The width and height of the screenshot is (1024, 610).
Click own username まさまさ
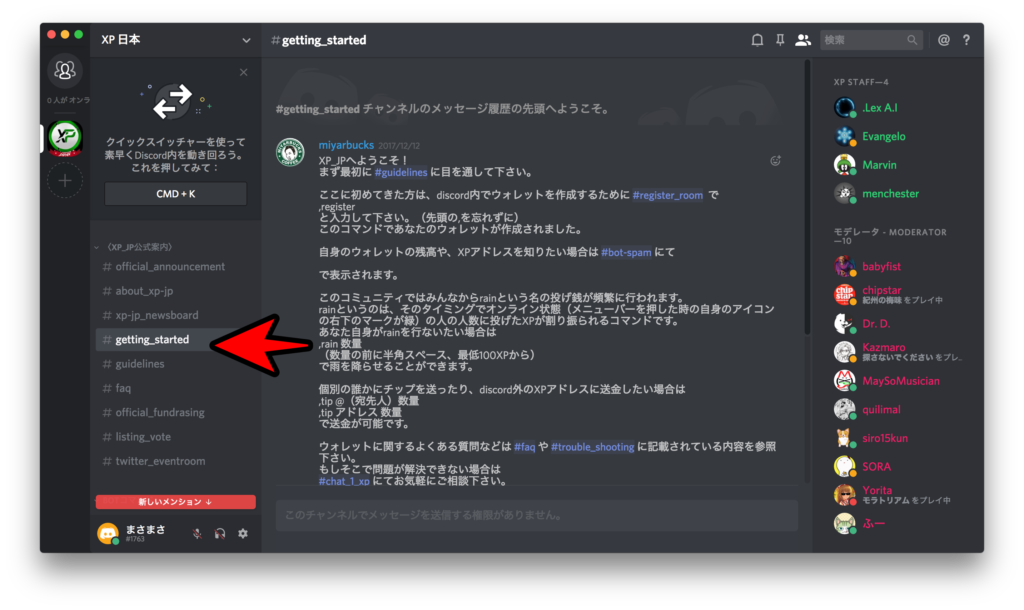146,530
